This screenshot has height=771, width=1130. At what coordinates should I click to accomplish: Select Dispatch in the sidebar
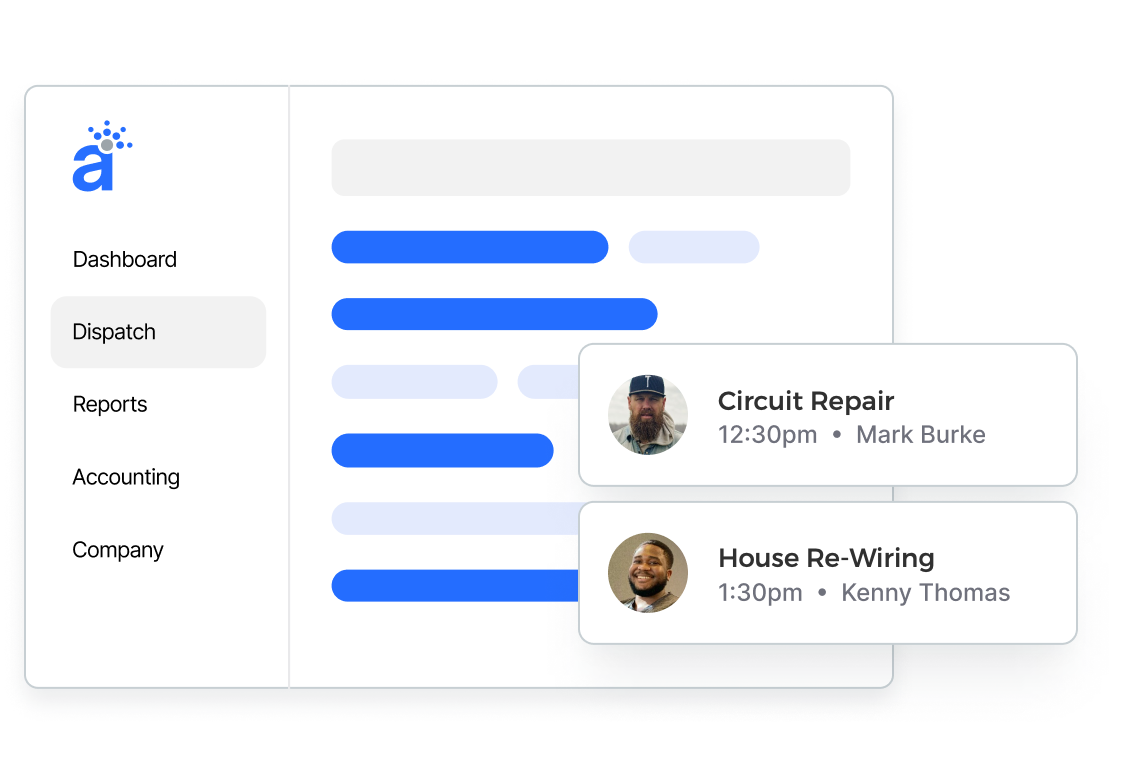click(x=114, y=332)
